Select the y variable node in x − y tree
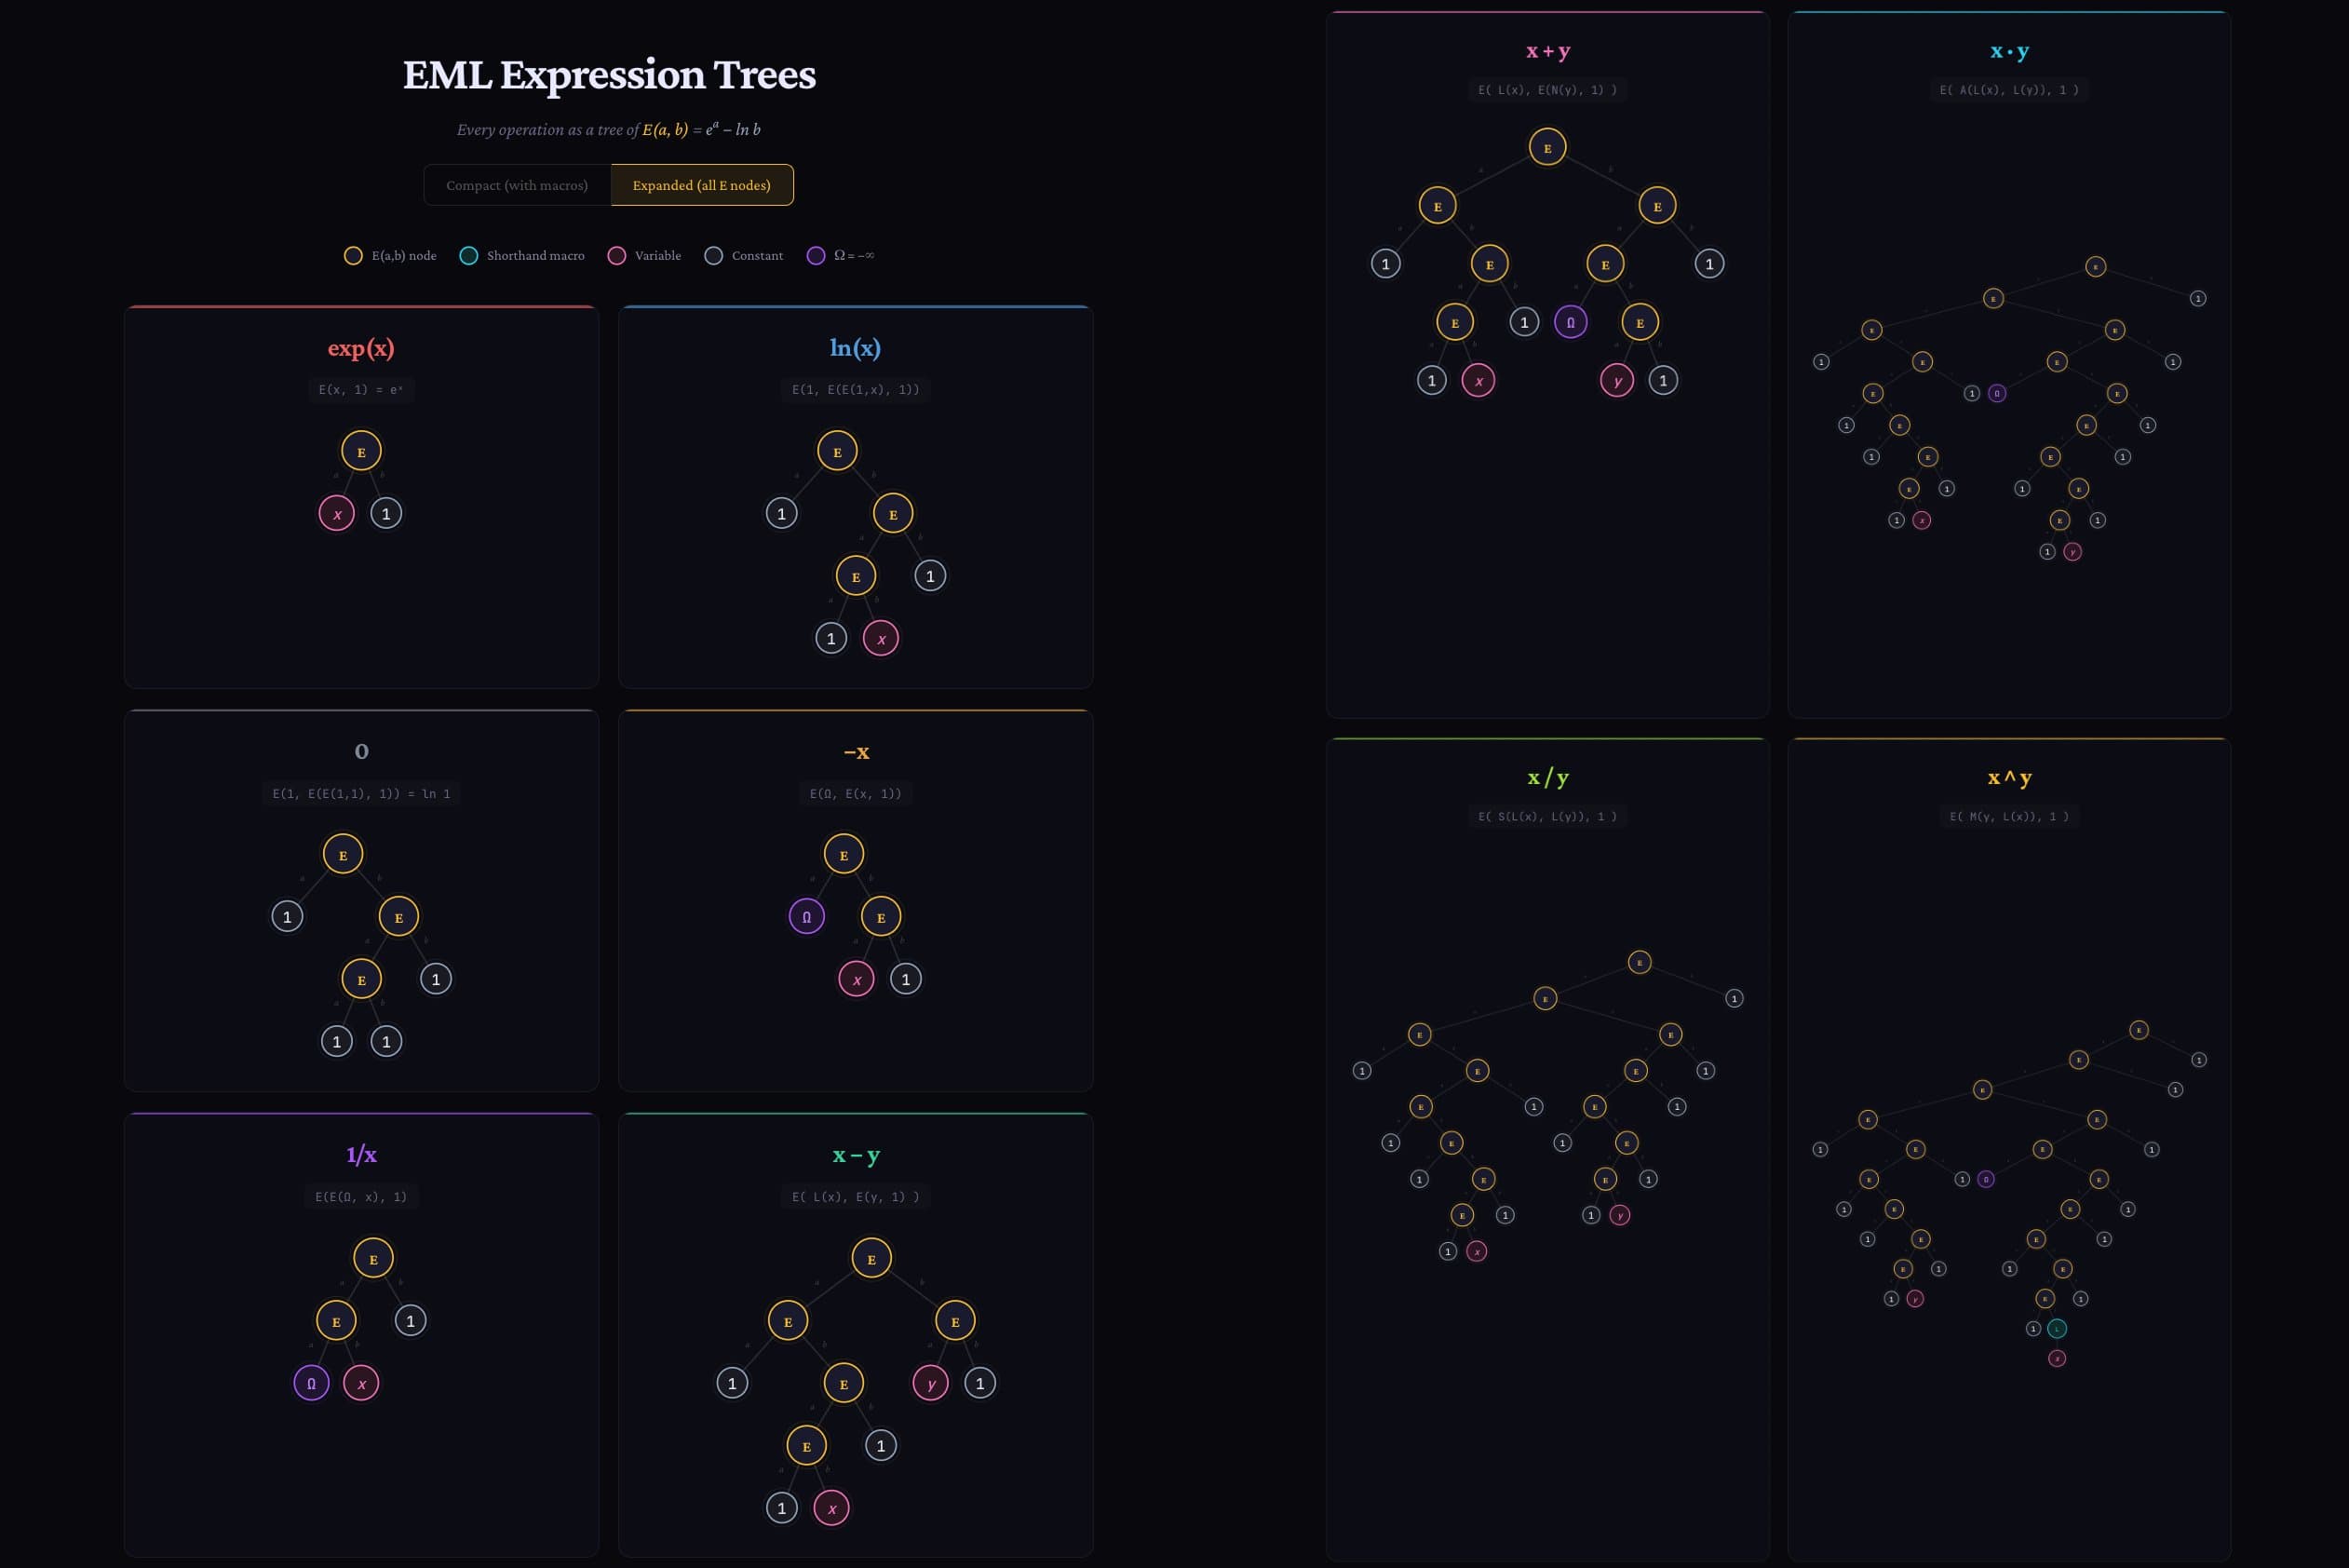 click(932, 1383)
